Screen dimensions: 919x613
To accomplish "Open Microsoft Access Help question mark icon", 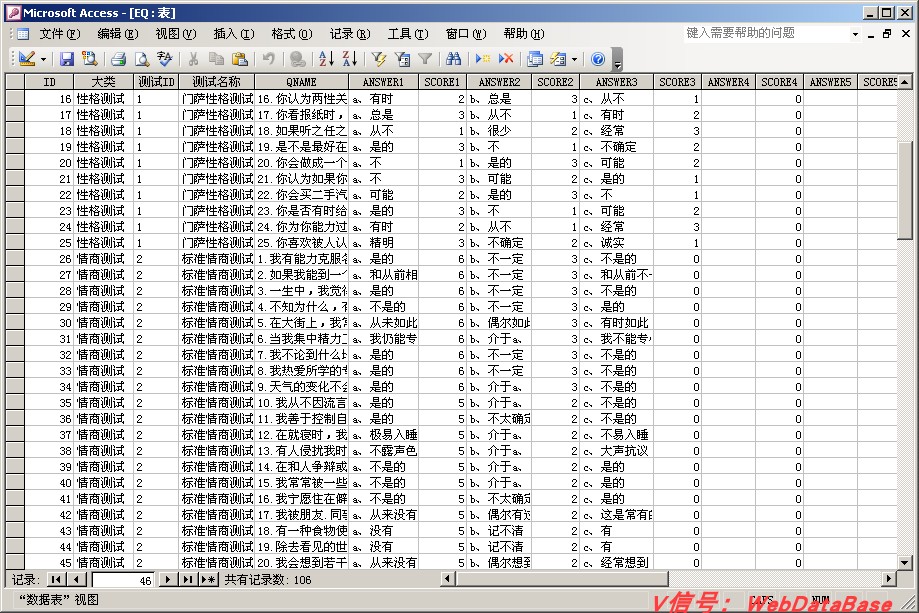I will coord(598,59).
